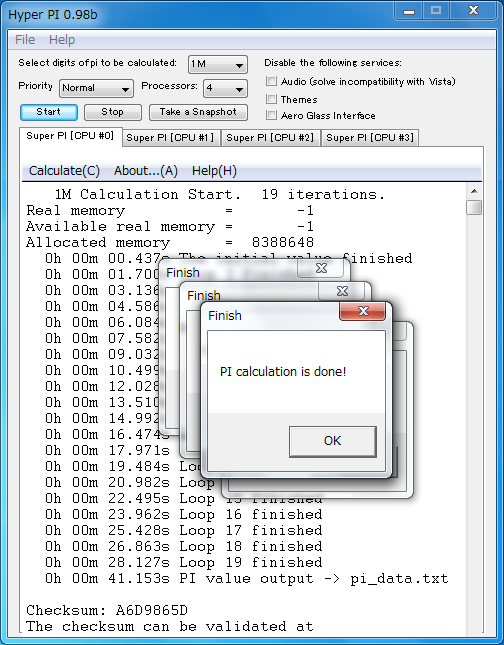The image size is (504, 645).
Task: Click the Stop button
Action: tap(113, 112)
